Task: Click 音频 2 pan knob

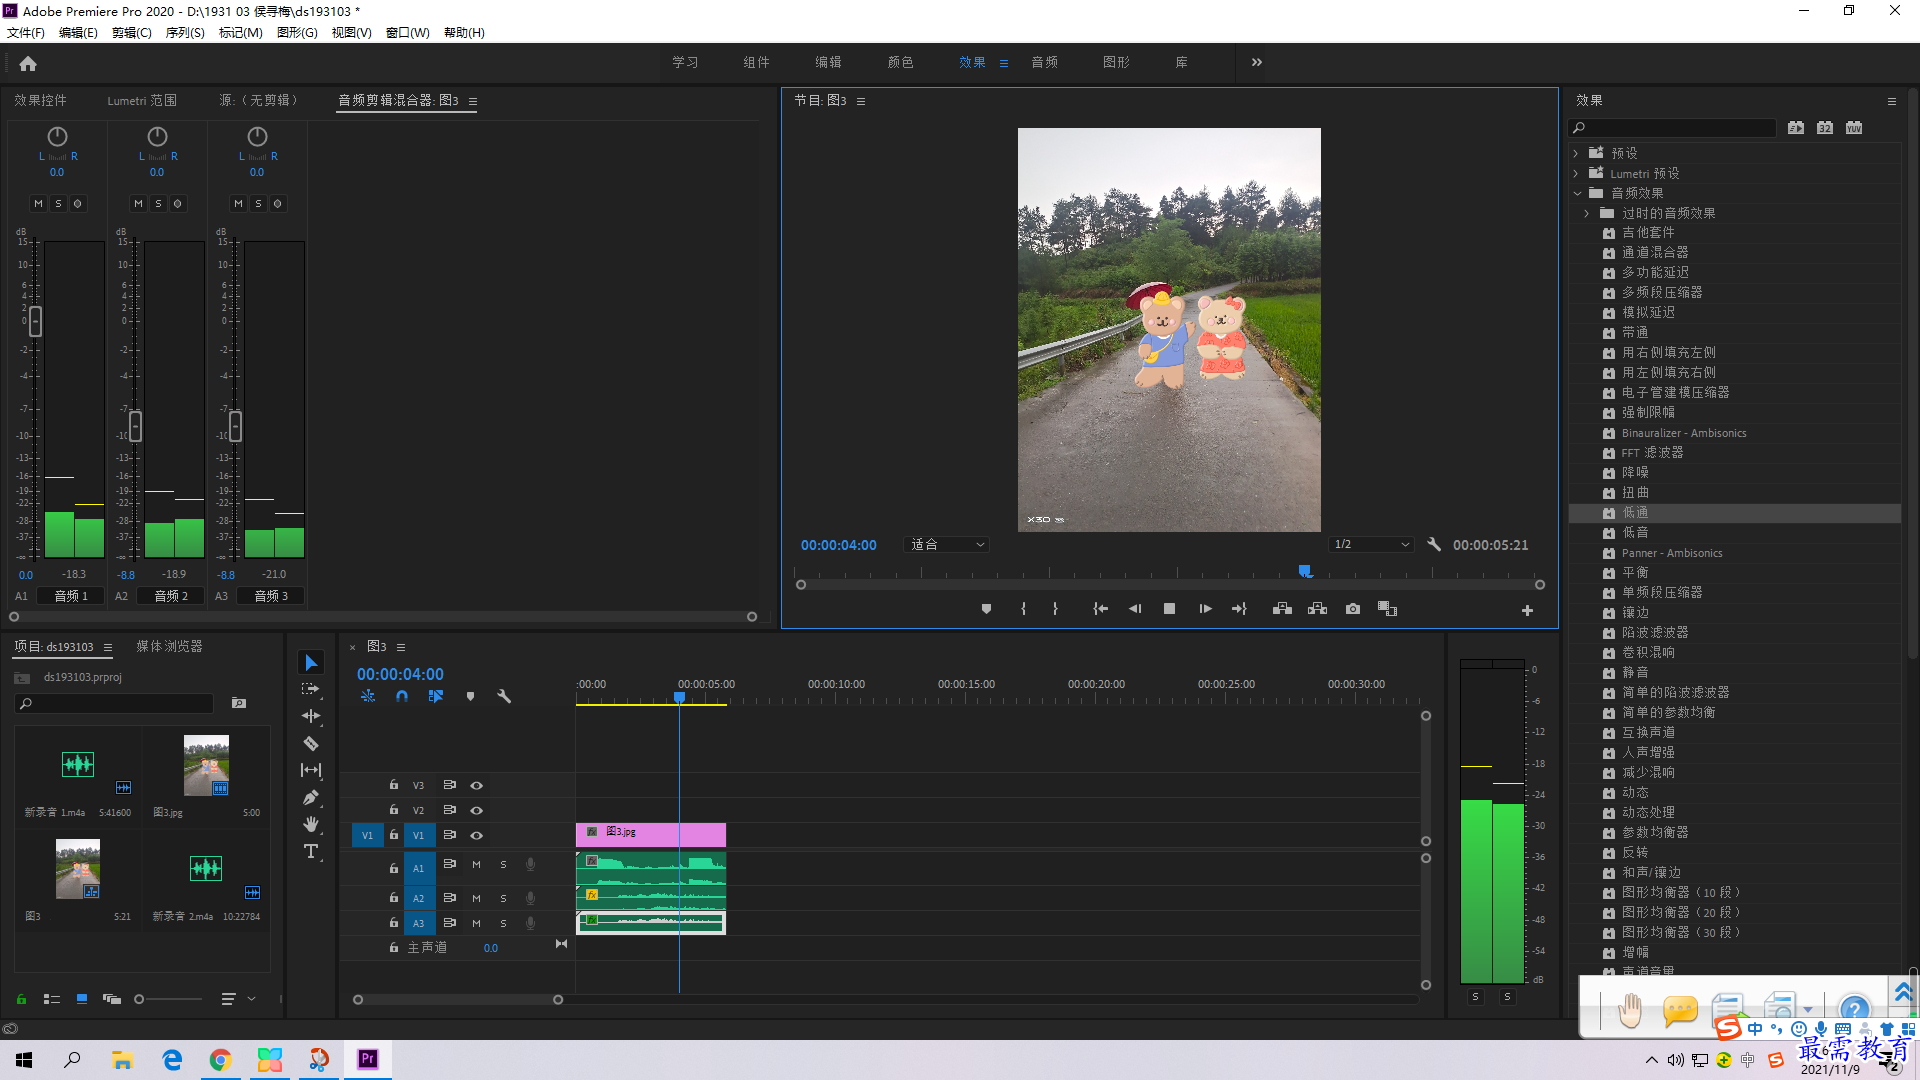Action: [x=157, y=136]
